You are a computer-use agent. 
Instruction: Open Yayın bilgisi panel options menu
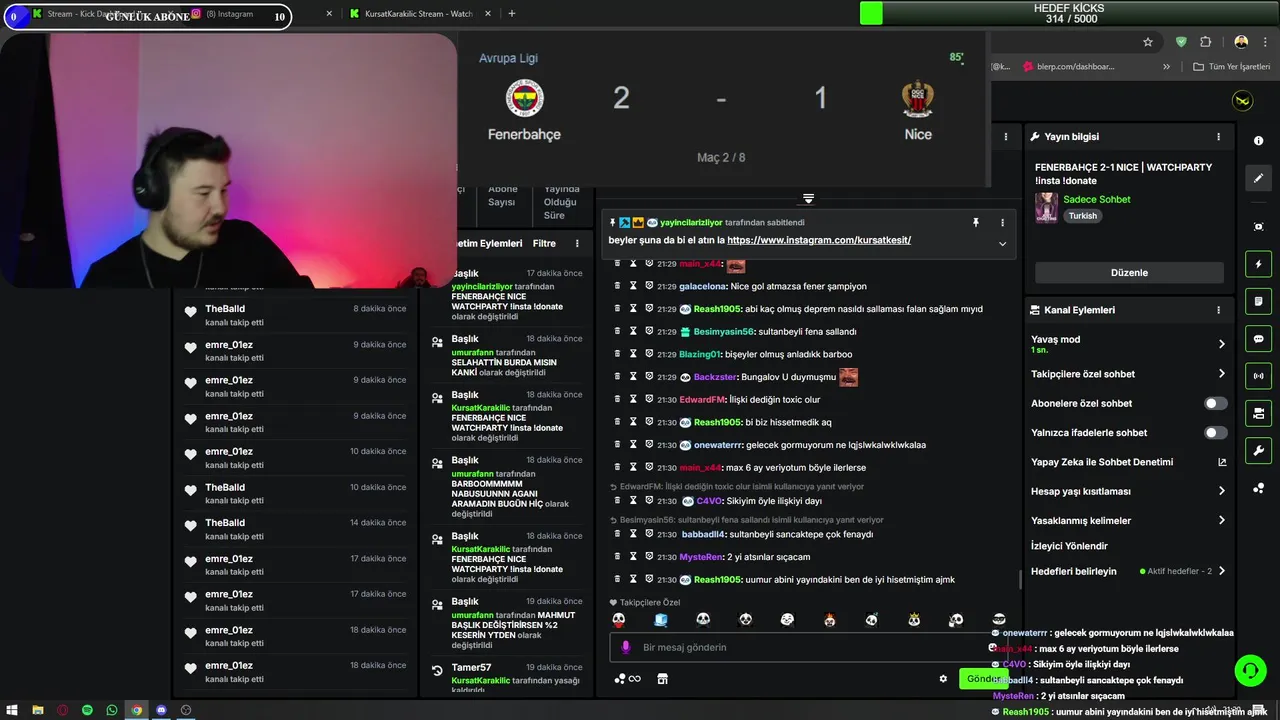pos(1218,137)
